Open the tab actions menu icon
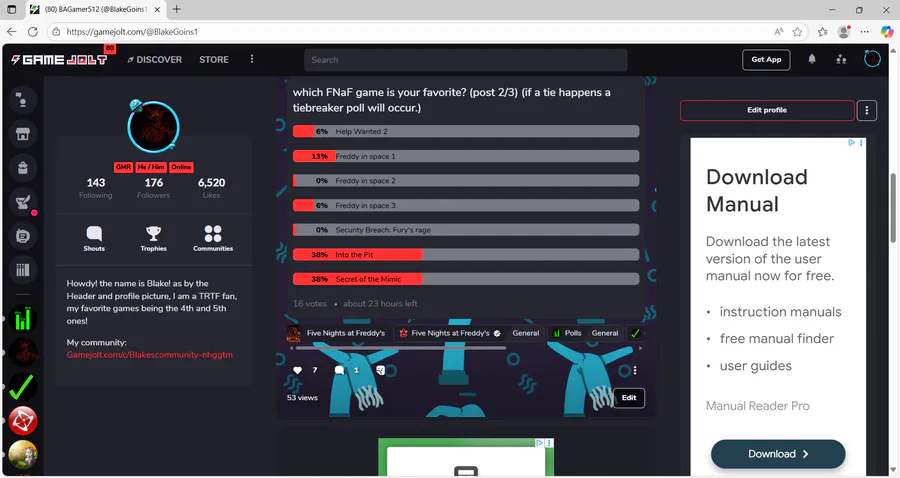Screen dimensions: 900x478 tap(11, 9)
